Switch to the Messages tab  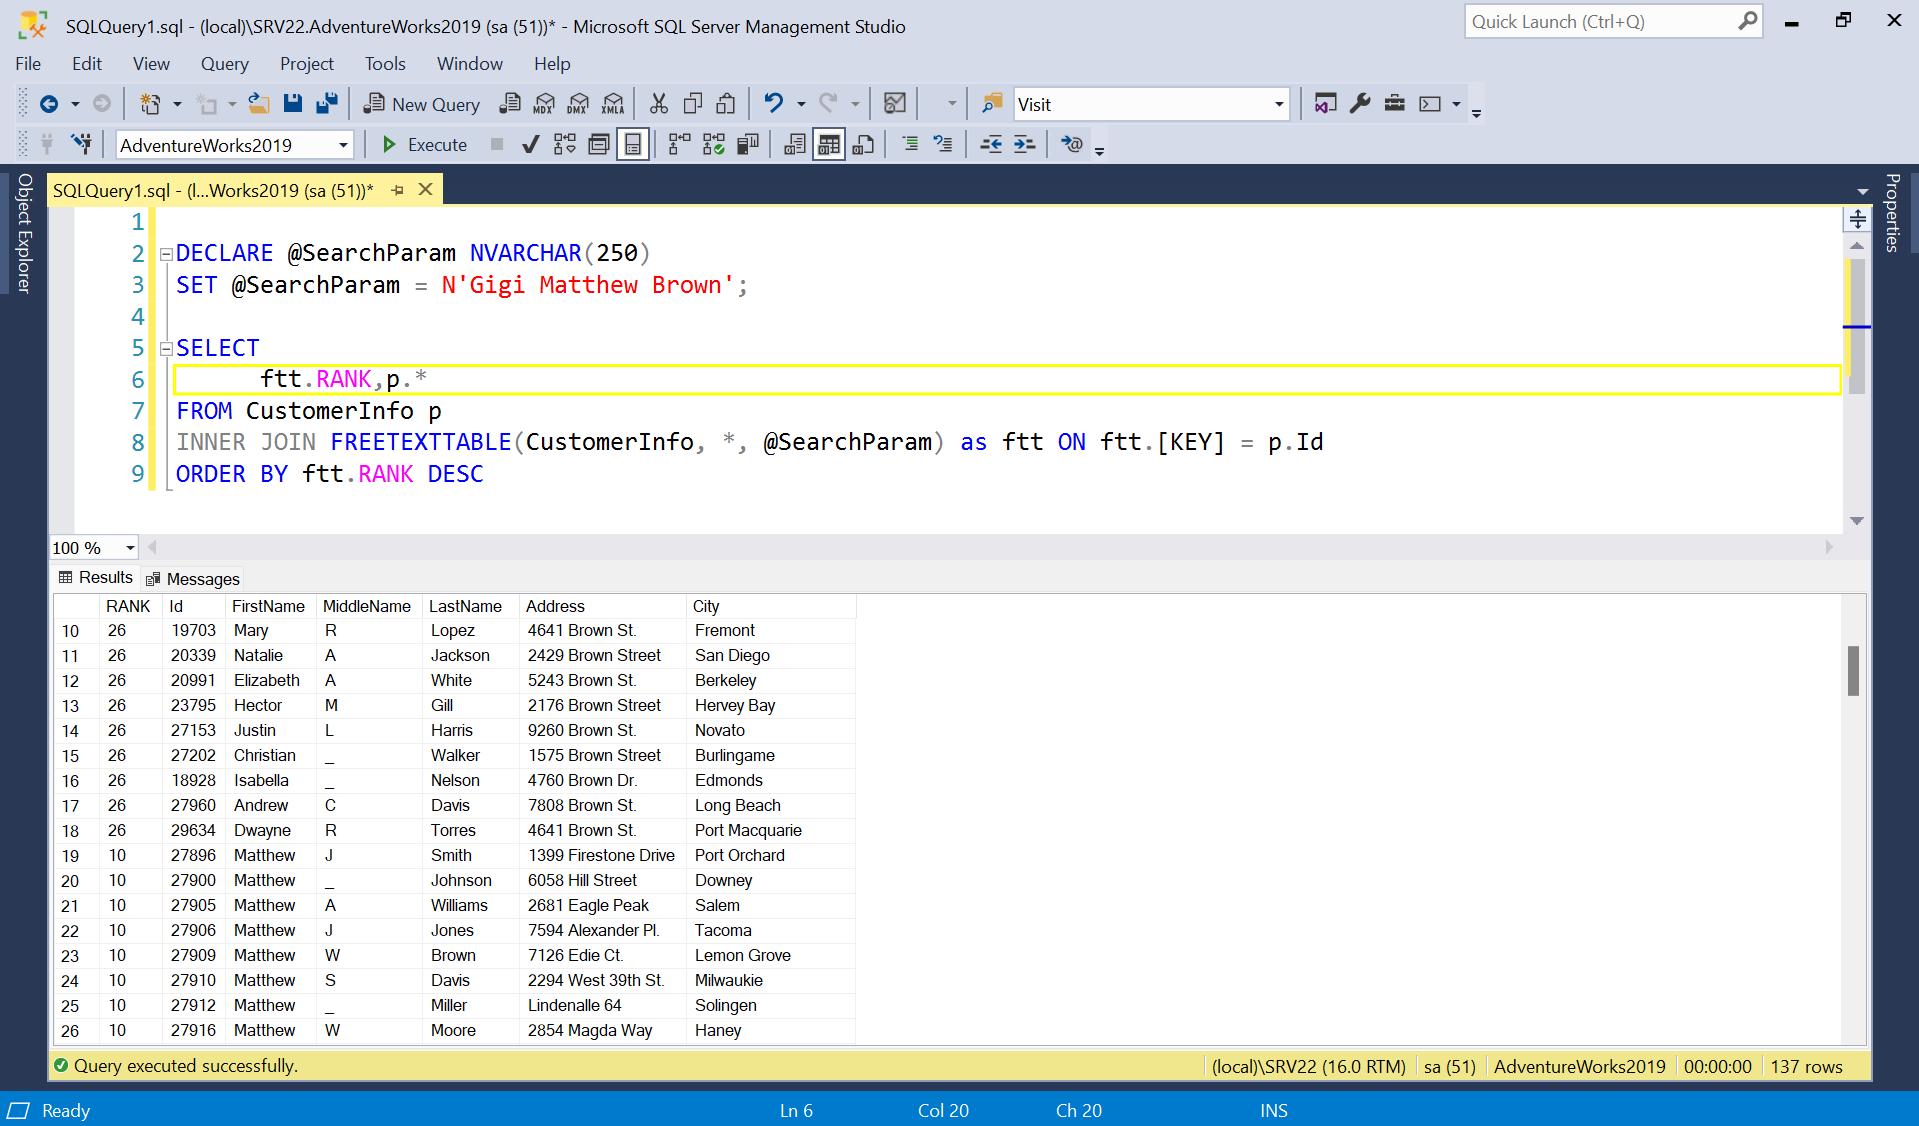click(x=193, y=579)
